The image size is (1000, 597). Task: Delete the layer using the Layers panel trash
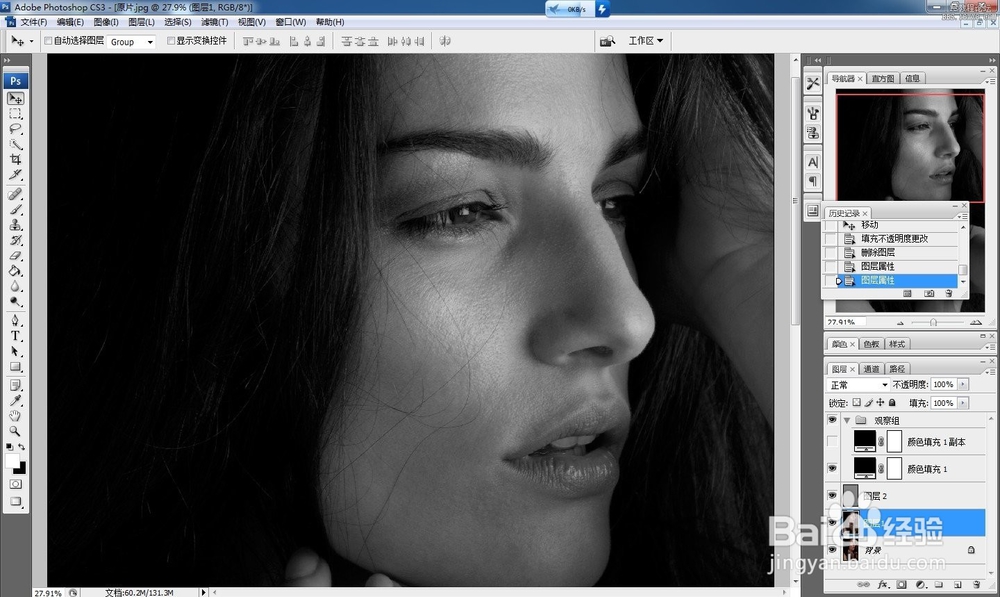pyautogui.click(x=976, y=584)
